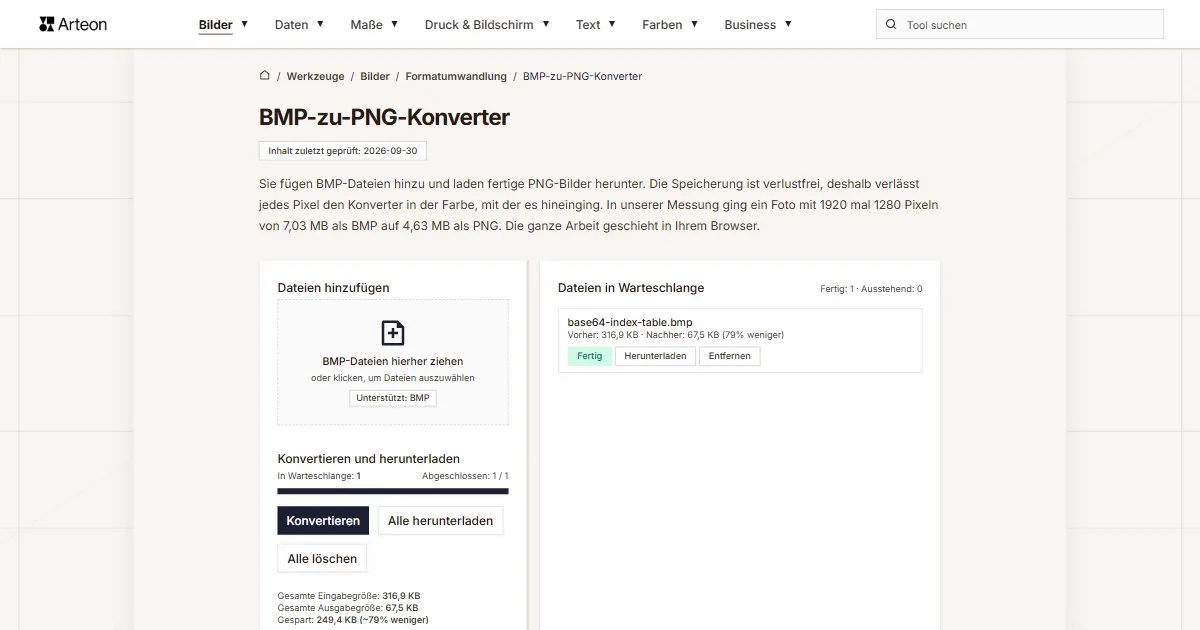
Task: Click the add-file icon in drop zone
Action: coord(393,333)
